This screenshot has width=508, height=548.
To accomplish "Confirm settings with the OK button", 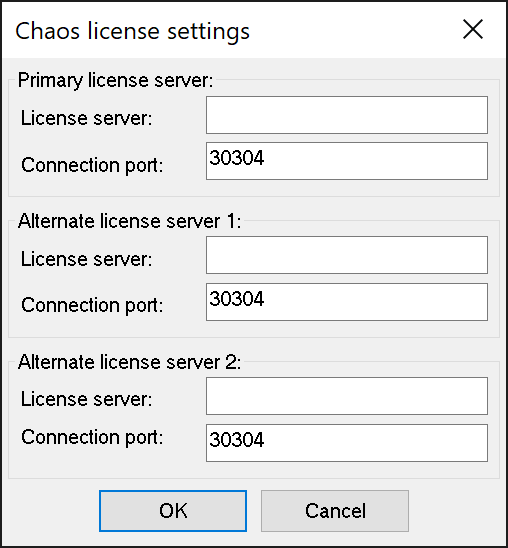I will click(x=173, y=511).
